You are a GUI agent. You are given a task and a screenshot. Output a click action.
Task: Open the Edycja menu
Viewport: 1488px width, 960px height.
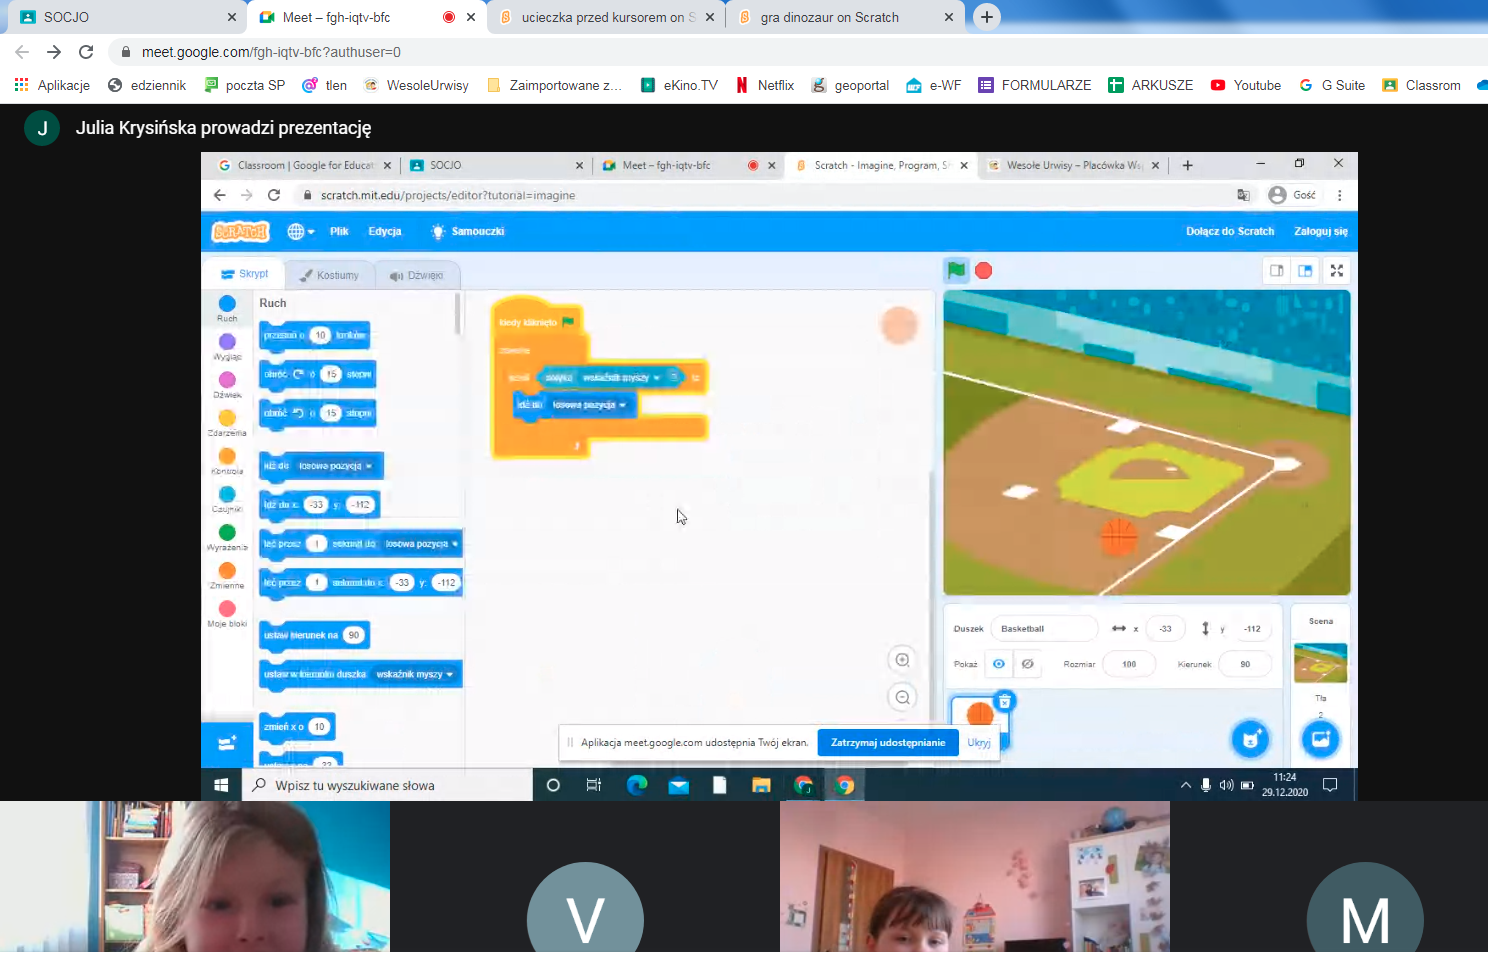pos(385,231)
